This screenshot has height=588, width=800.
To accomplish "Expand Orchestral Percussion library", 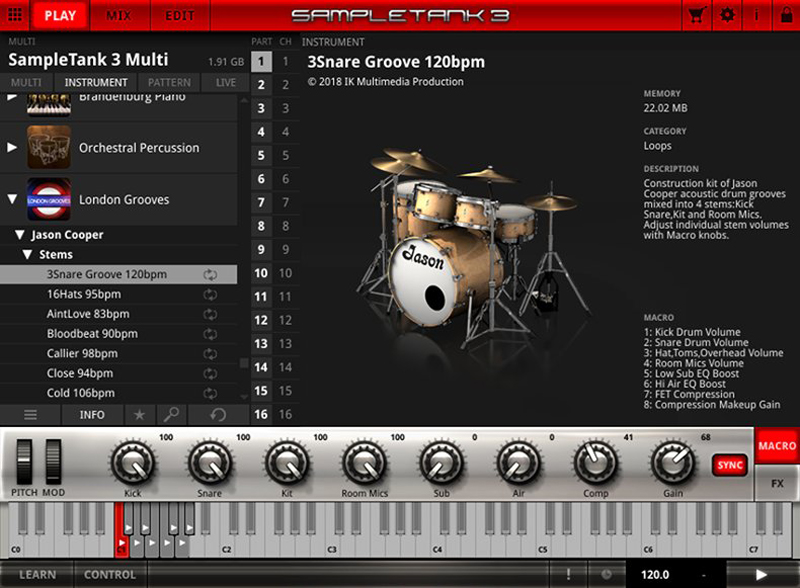I will click(x=12, y=148).
